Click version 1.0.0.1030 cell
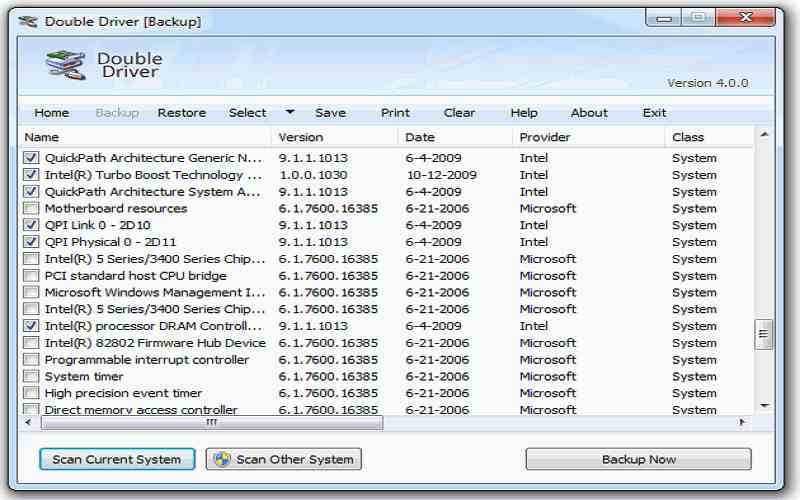Screen dimensions: 800x500 pyautogui.click(x=313, y=175)
